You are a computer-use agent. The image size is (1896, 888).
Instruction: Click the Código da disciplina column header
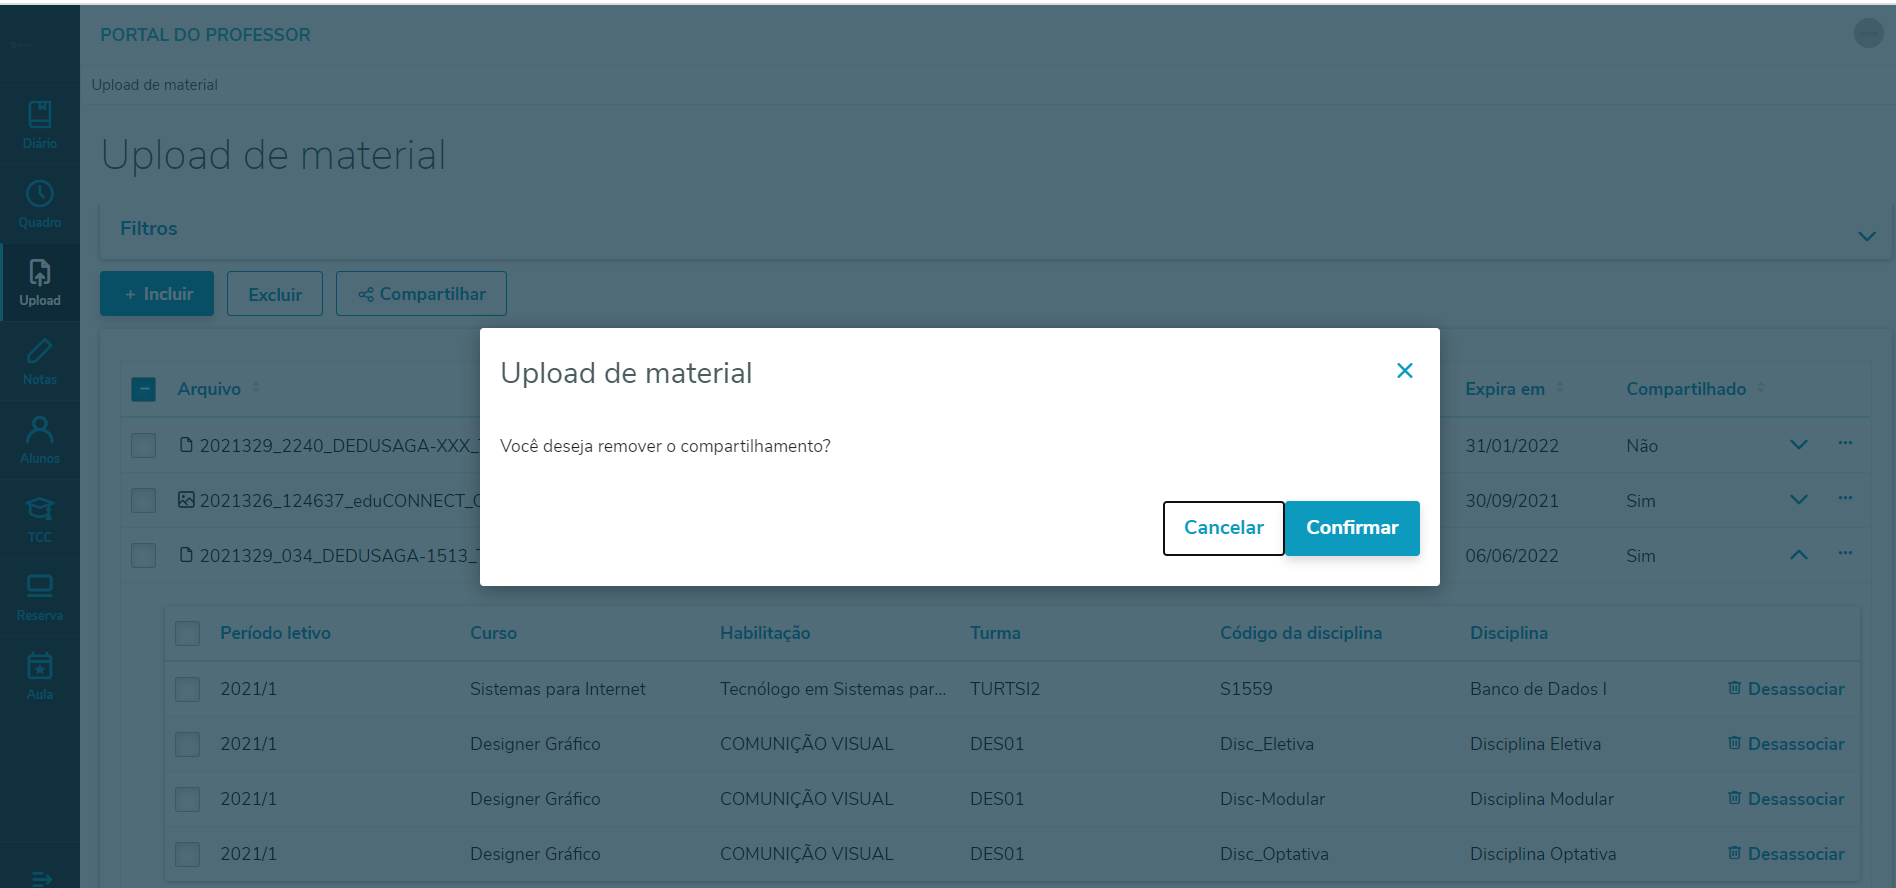click(x=1301, y=633)
